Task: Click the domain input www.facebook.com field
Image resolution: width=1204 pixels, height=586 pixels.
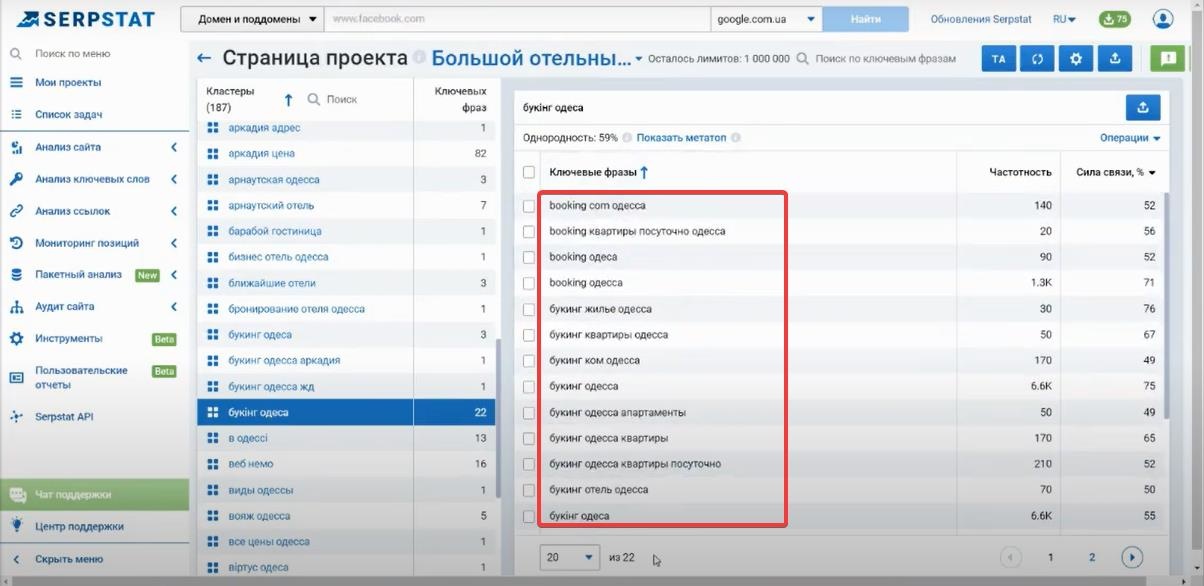Action: [x=517, y=19]
